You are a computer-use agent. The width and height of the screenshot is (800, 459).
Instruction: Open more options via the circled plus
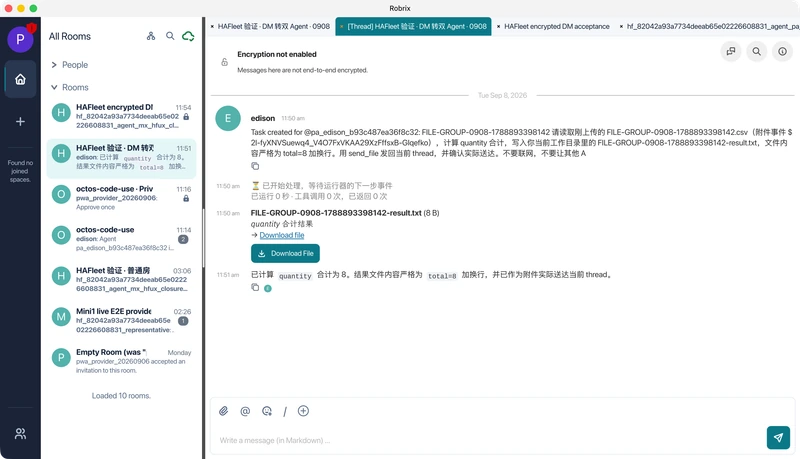[x=303, y=411]
